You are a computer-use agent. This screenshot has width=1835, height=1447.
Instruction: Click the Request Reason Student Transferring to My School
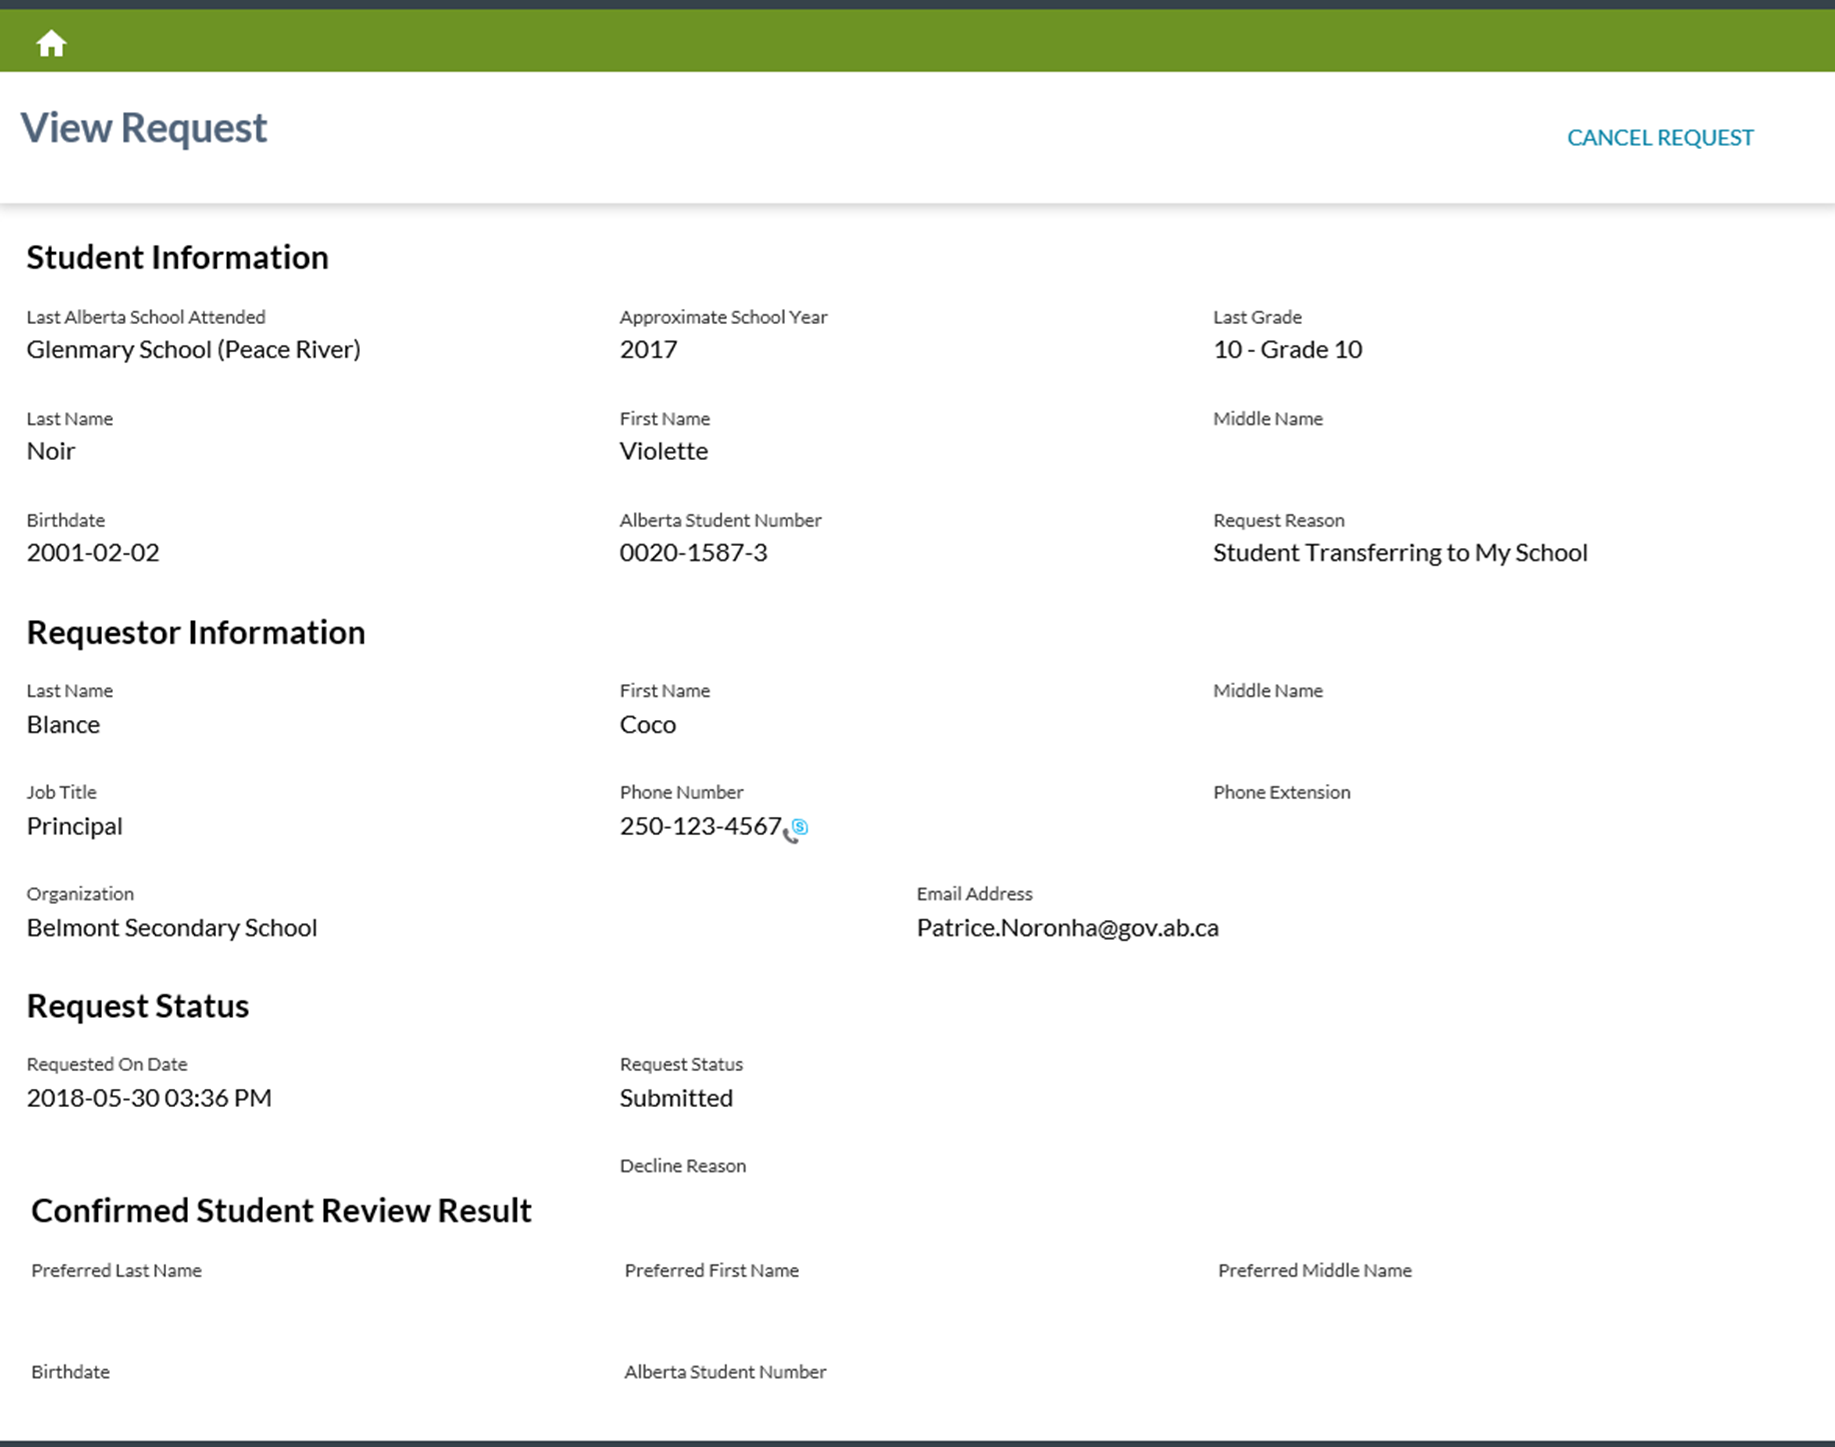1400,552
